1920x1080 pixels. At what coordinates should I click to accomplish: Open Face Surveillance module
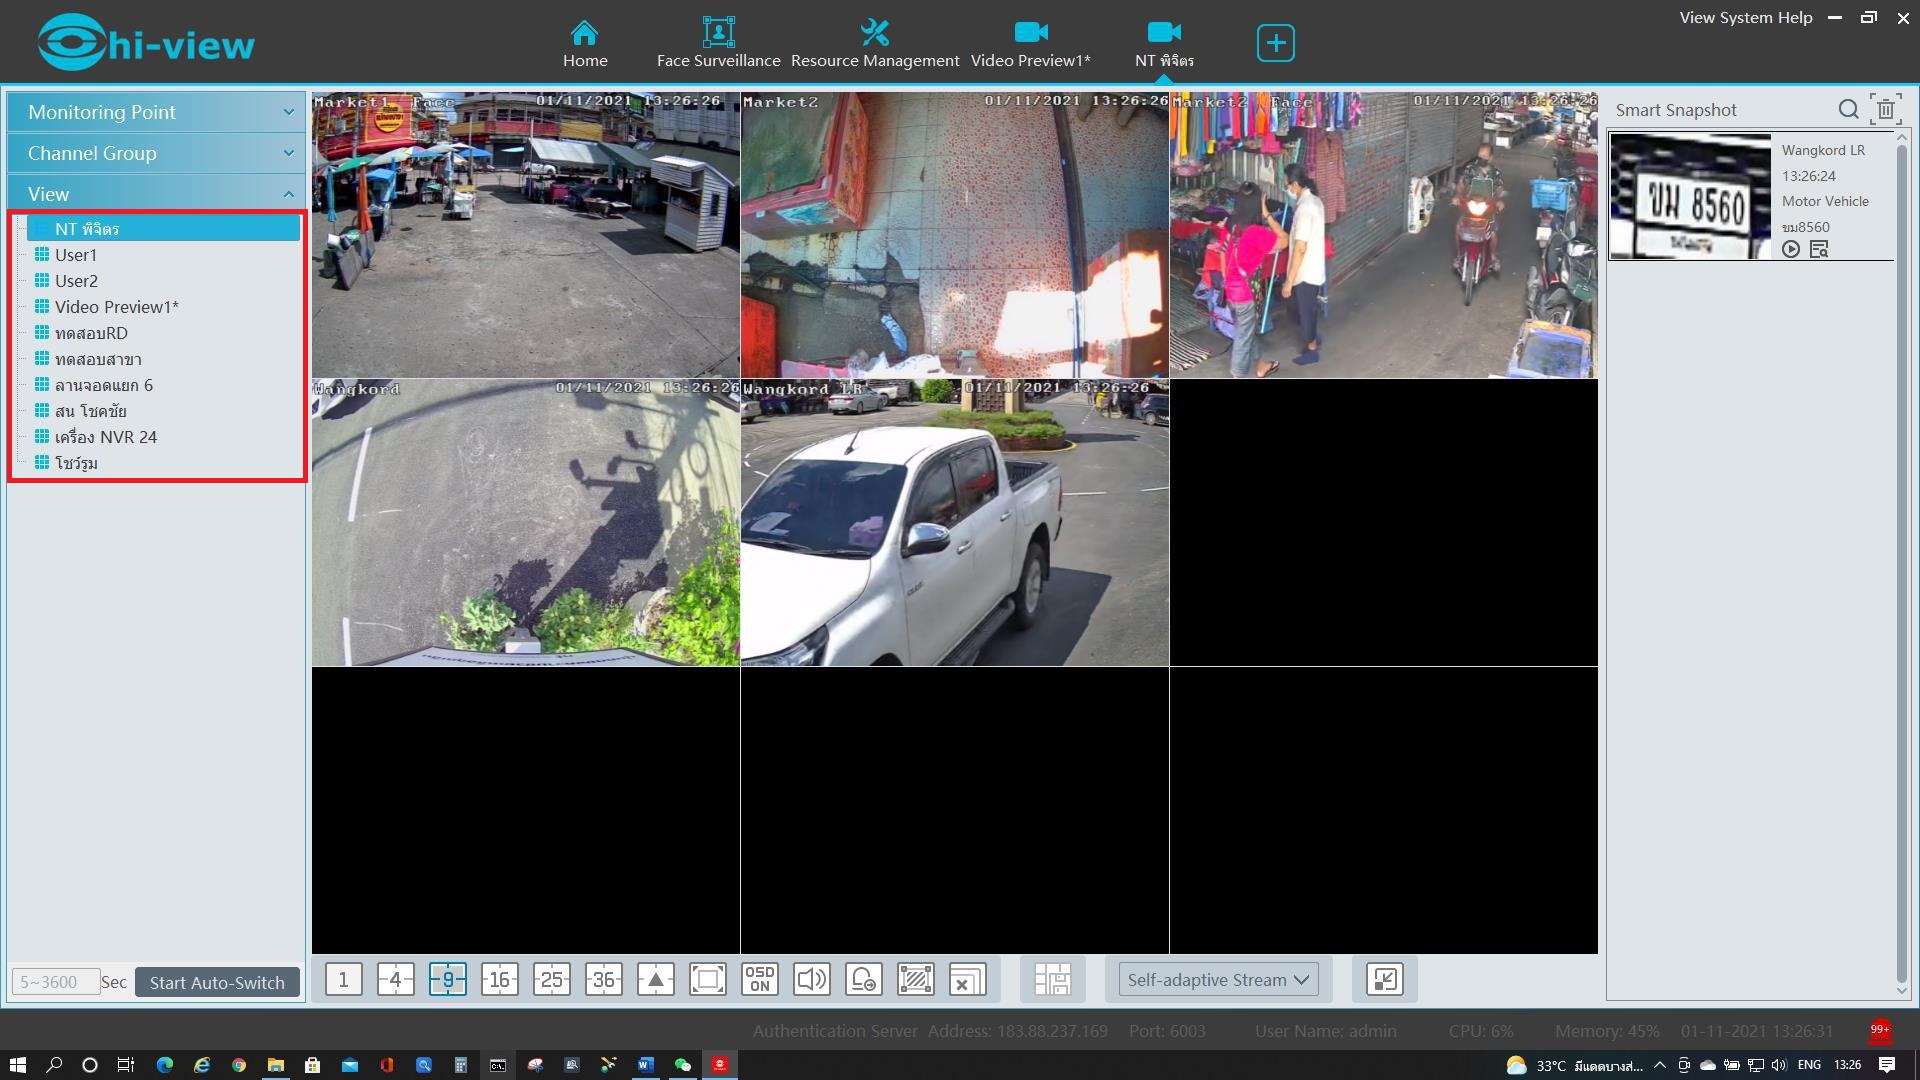[718, 44]
